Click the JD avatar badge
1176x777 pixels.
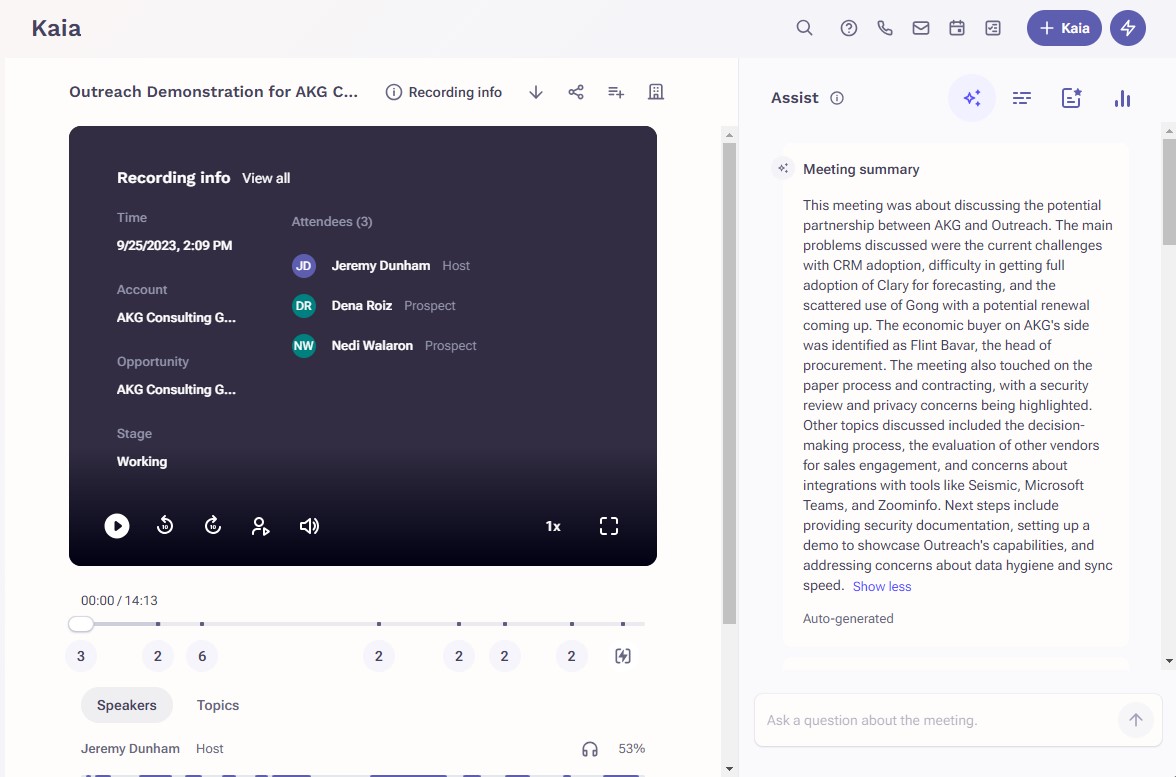coord(304,266)
